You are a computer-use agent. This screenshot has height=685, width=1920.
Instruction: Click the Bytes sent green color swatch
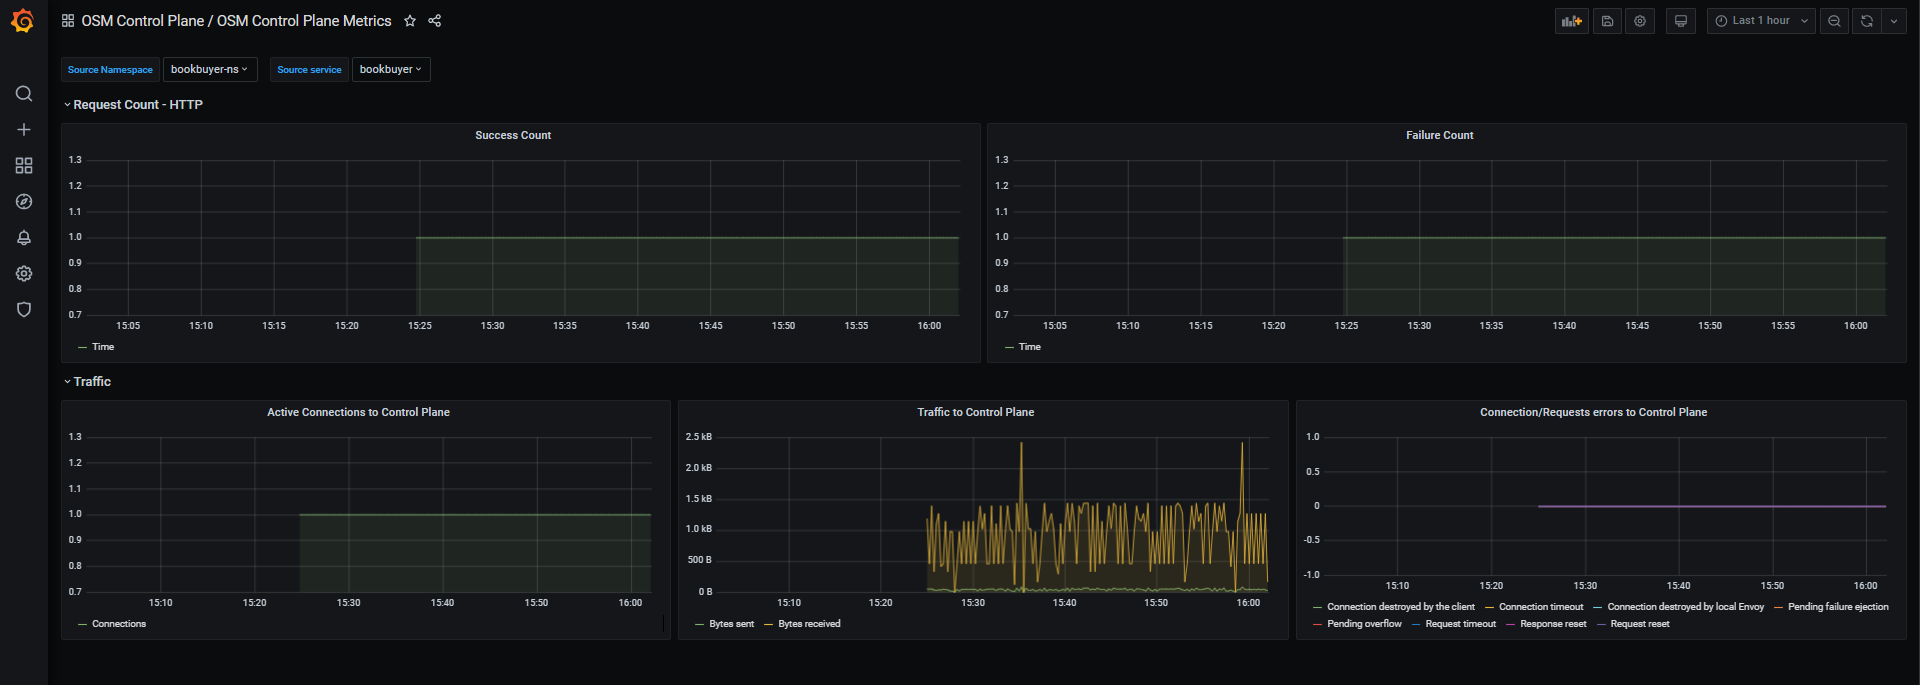(x=700, y=624)
